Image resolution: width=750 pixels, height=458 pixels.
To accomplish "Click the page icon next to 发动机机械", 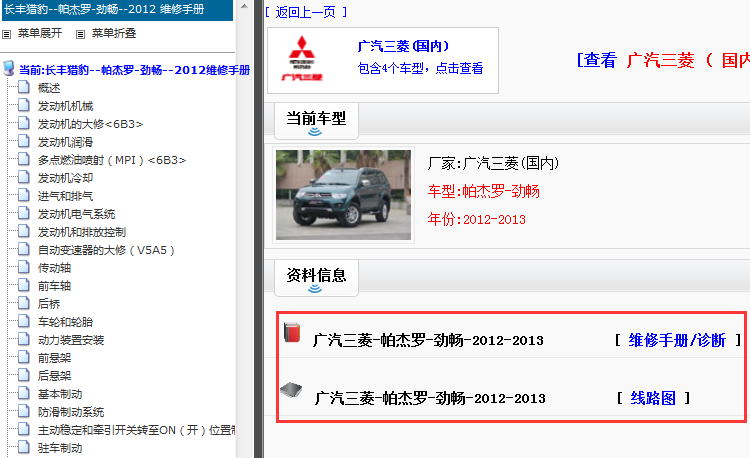I will (x=24, y=106).
